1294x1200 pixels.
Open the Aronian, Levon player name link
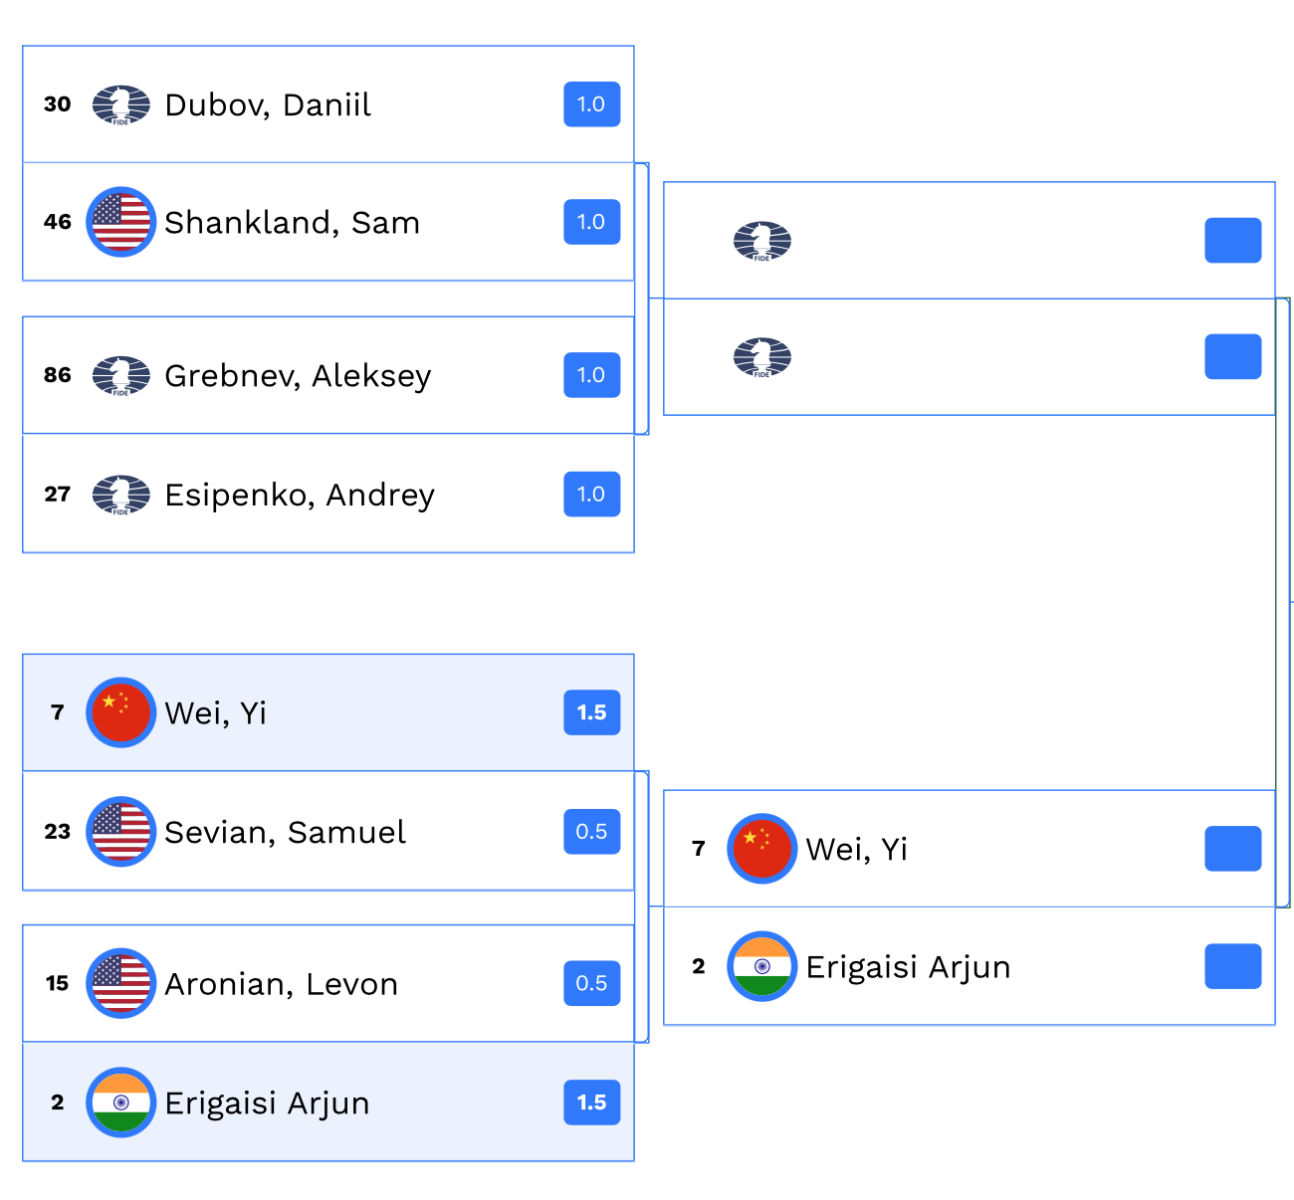pyautogui.click(x=281, y=984)
